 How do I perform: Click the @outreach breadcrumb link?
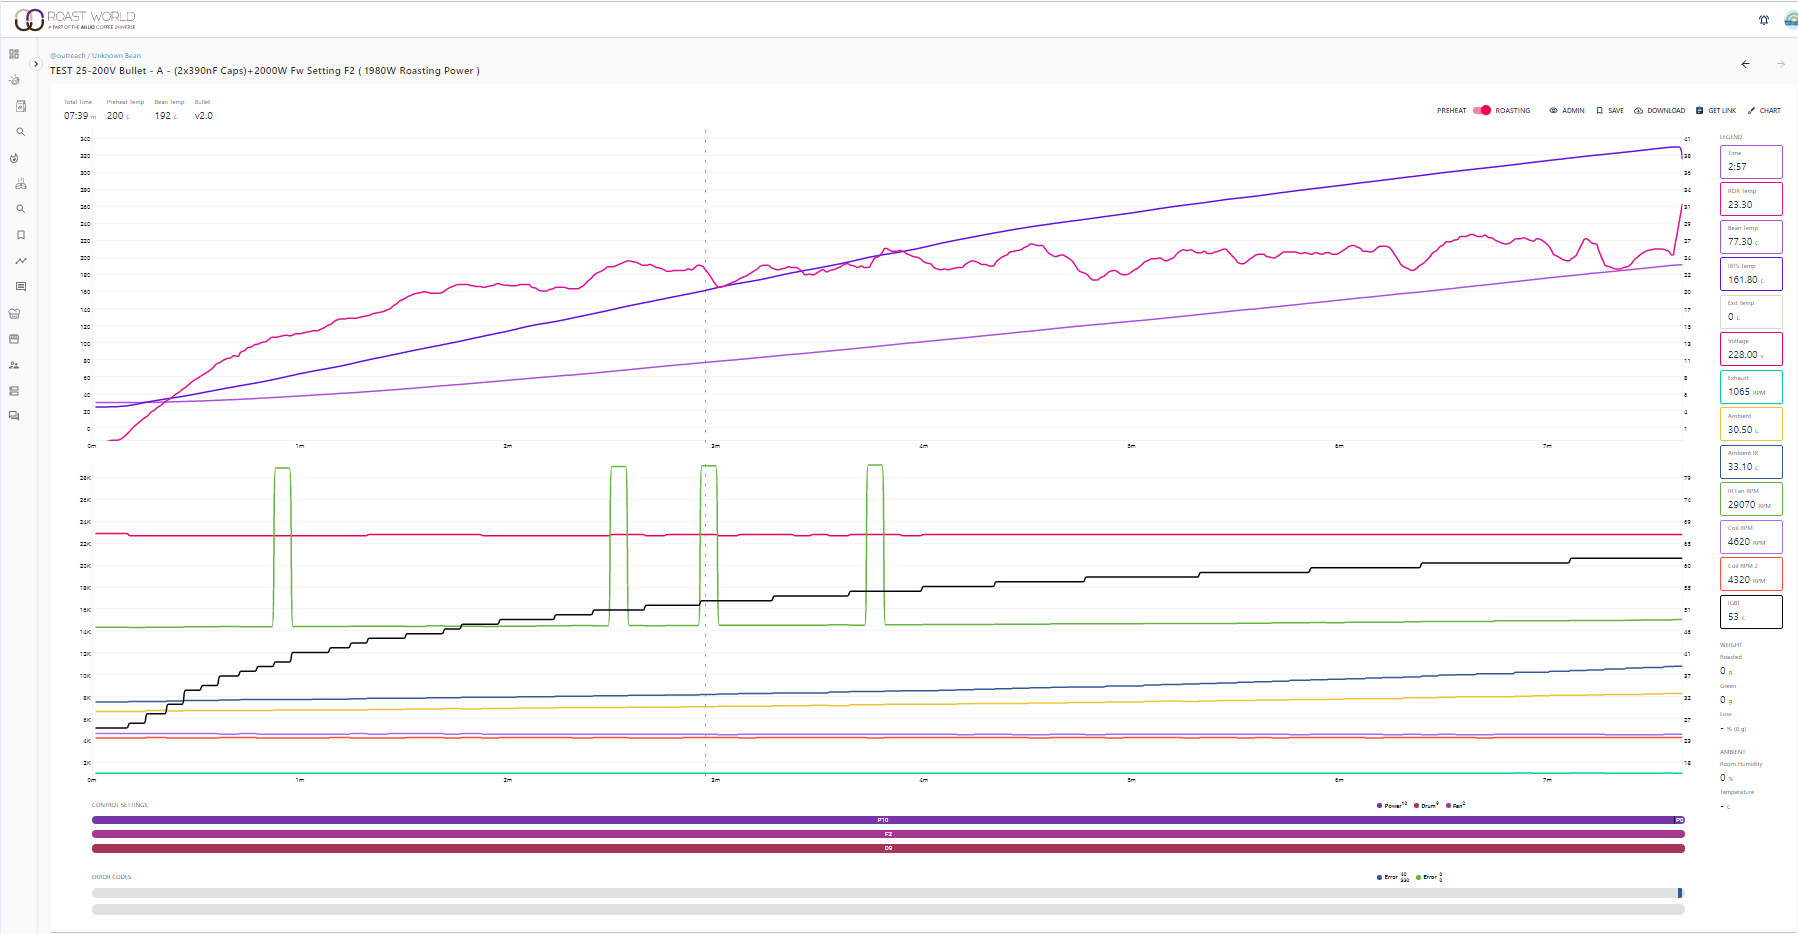(x=68, y=56)
